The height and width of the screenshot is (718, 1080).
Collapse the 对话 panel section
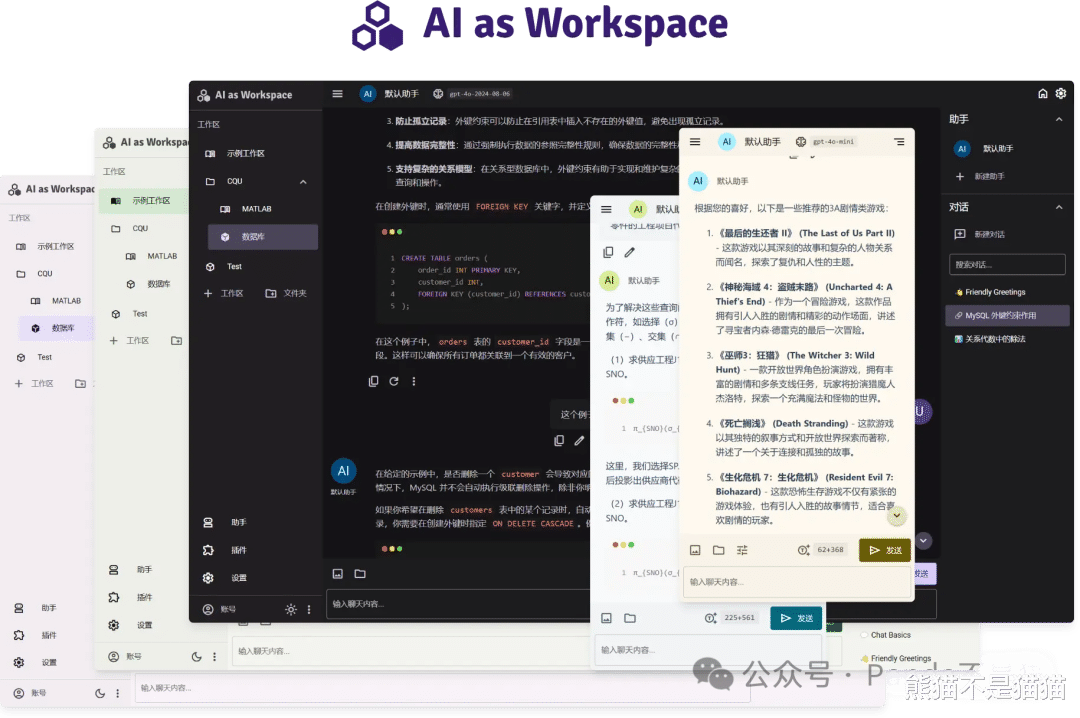(1059, 207)
